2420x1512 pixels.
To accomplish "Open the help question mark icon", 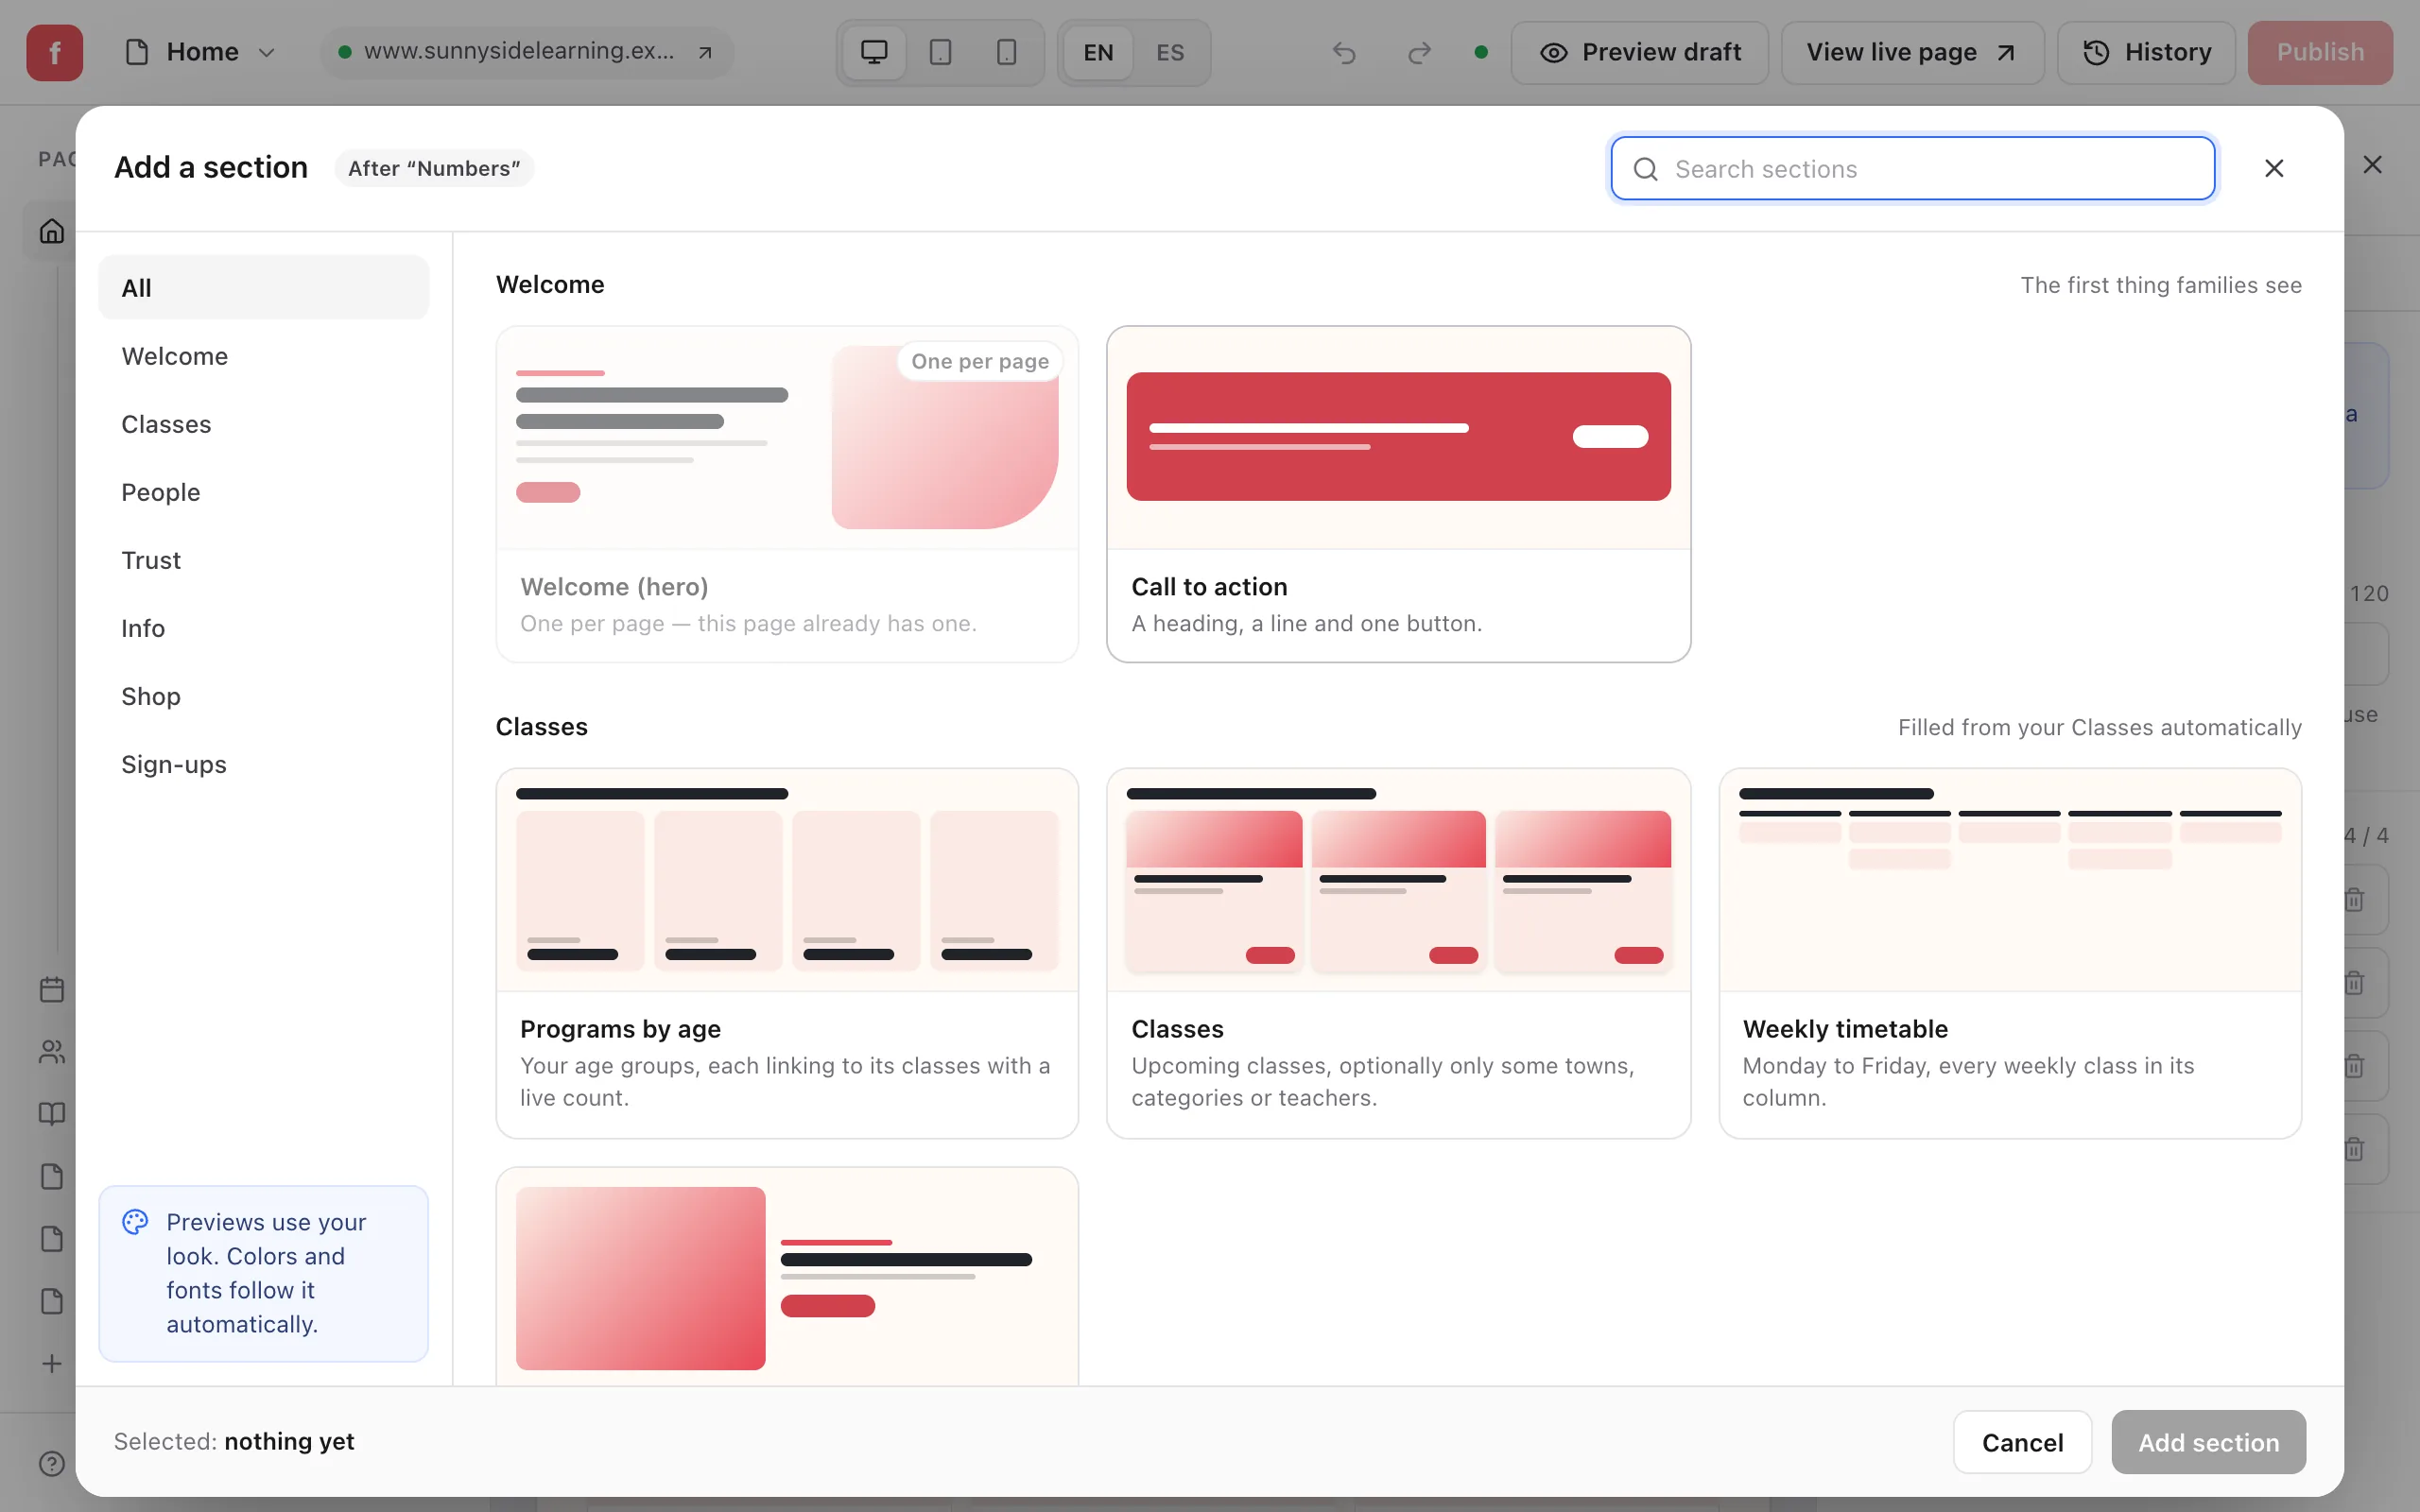I will point(51,1463).
